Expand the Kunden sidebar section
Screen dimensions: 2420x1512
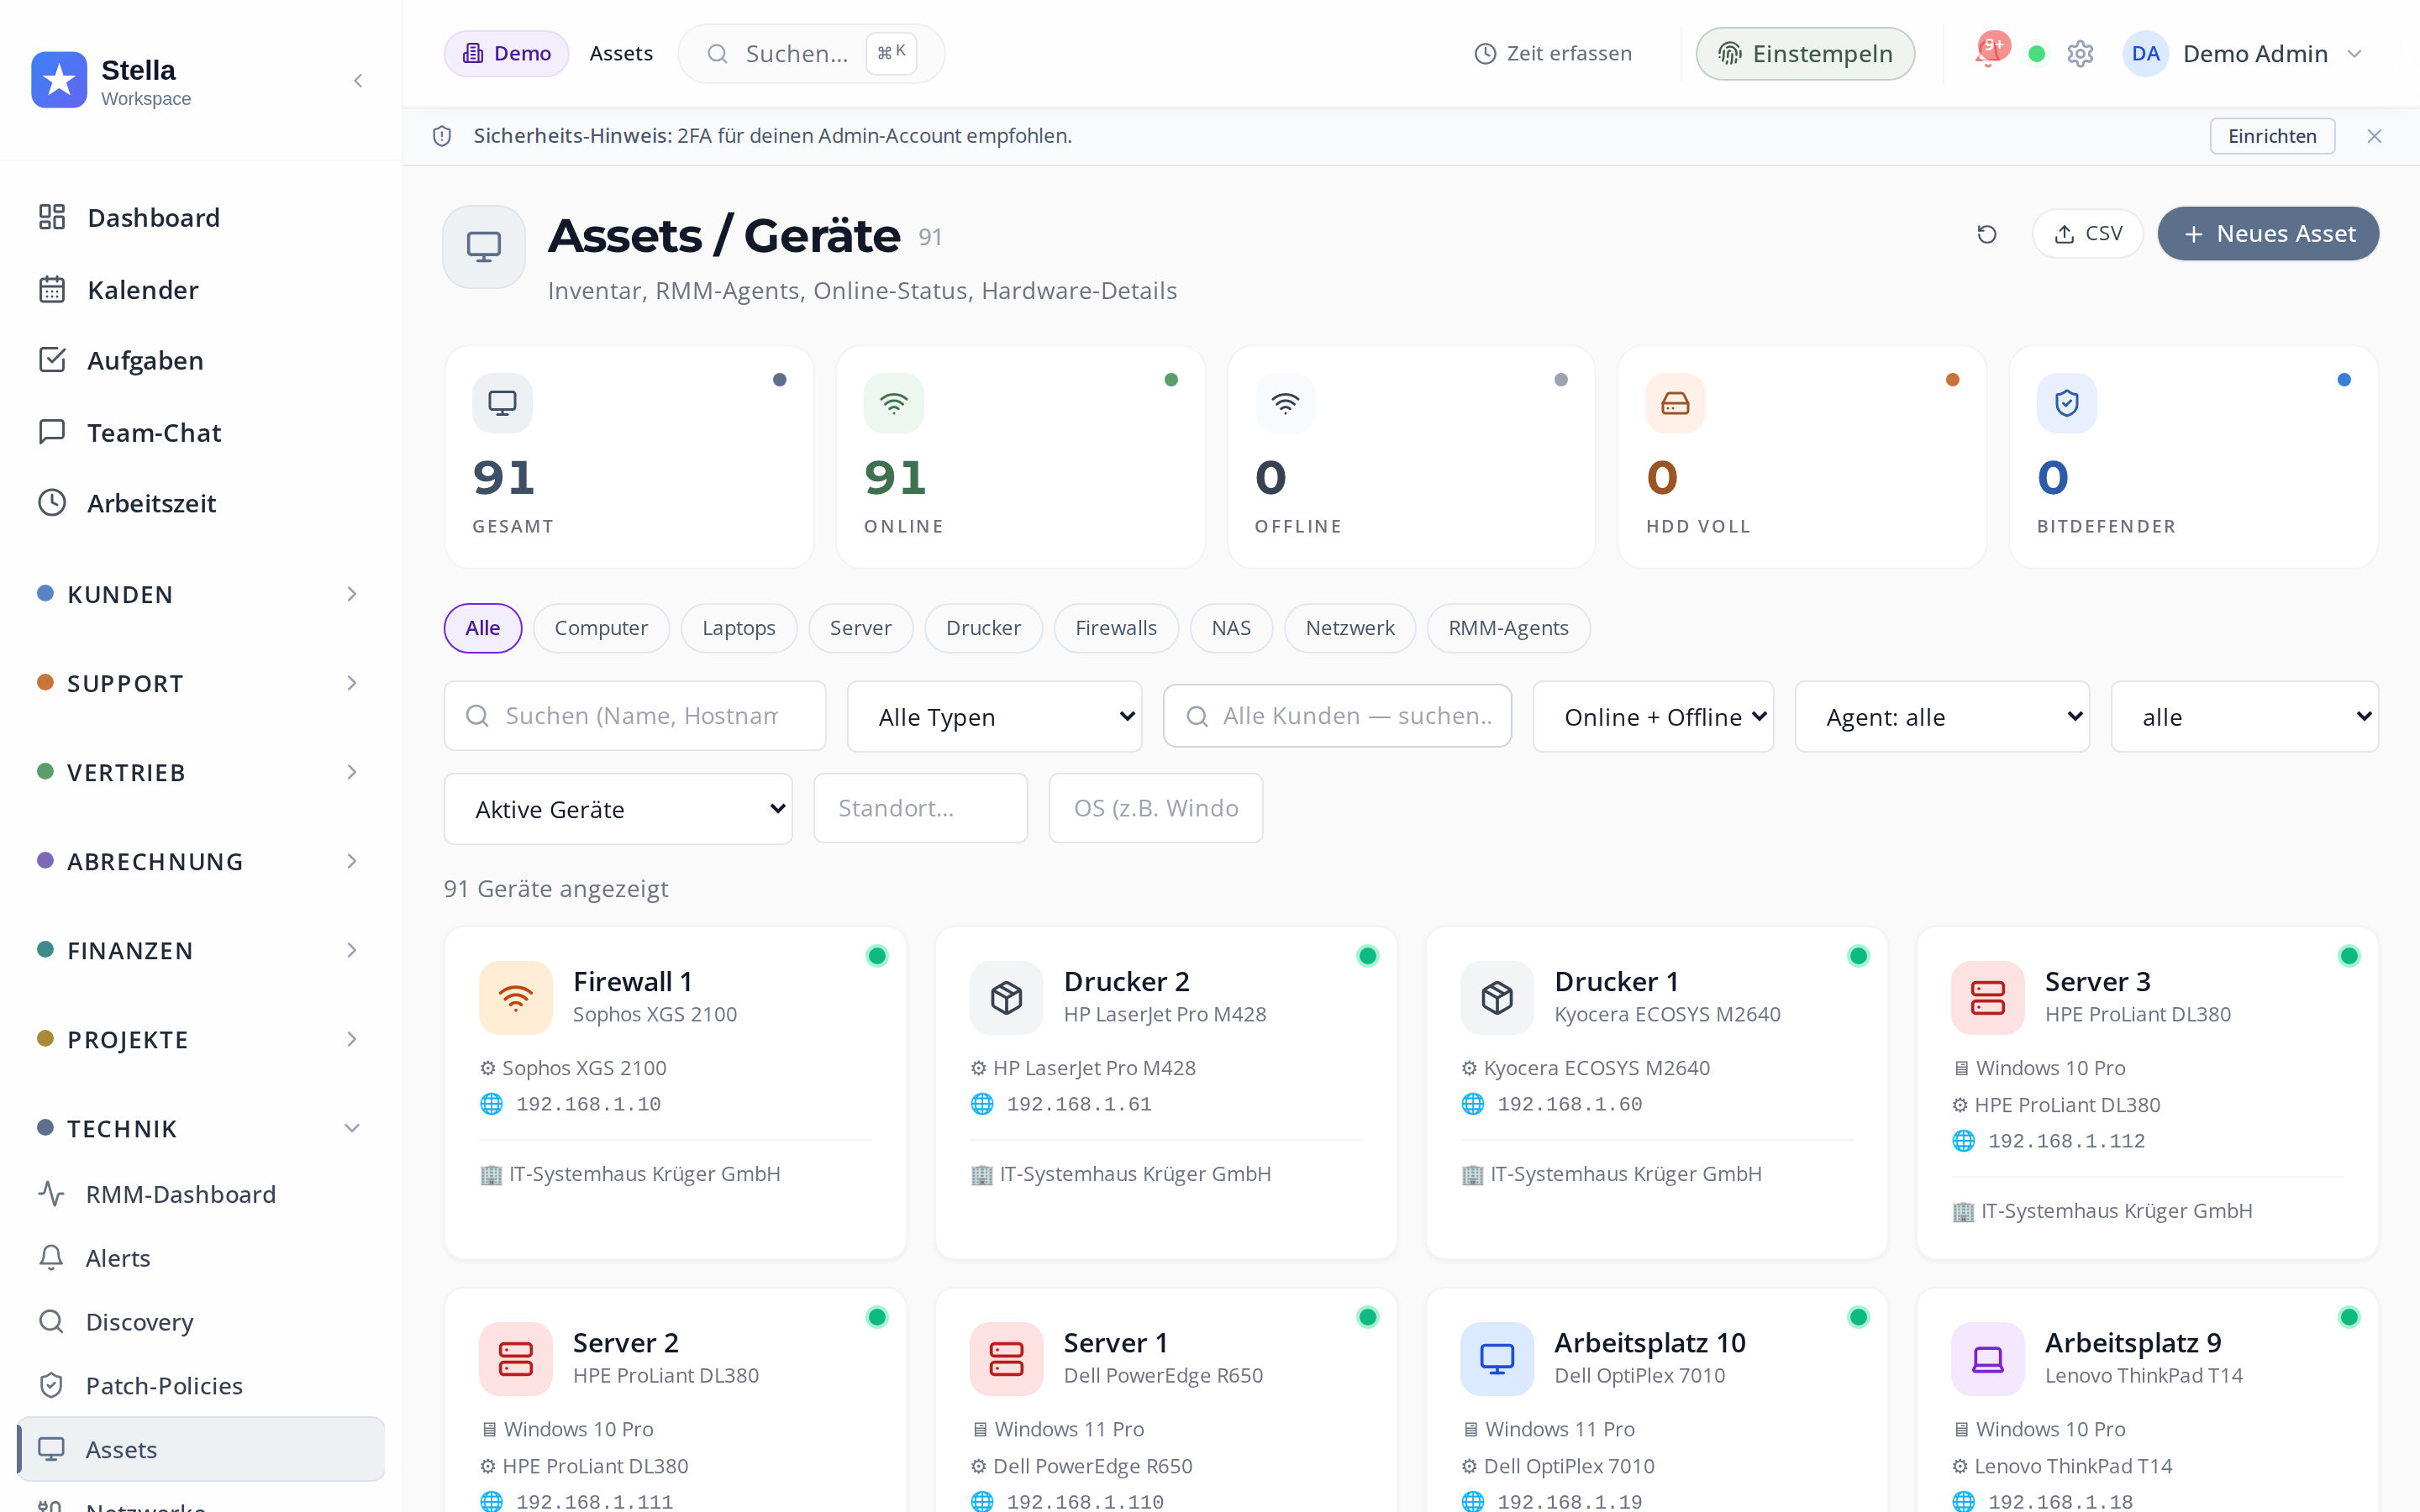coord(200,594)
